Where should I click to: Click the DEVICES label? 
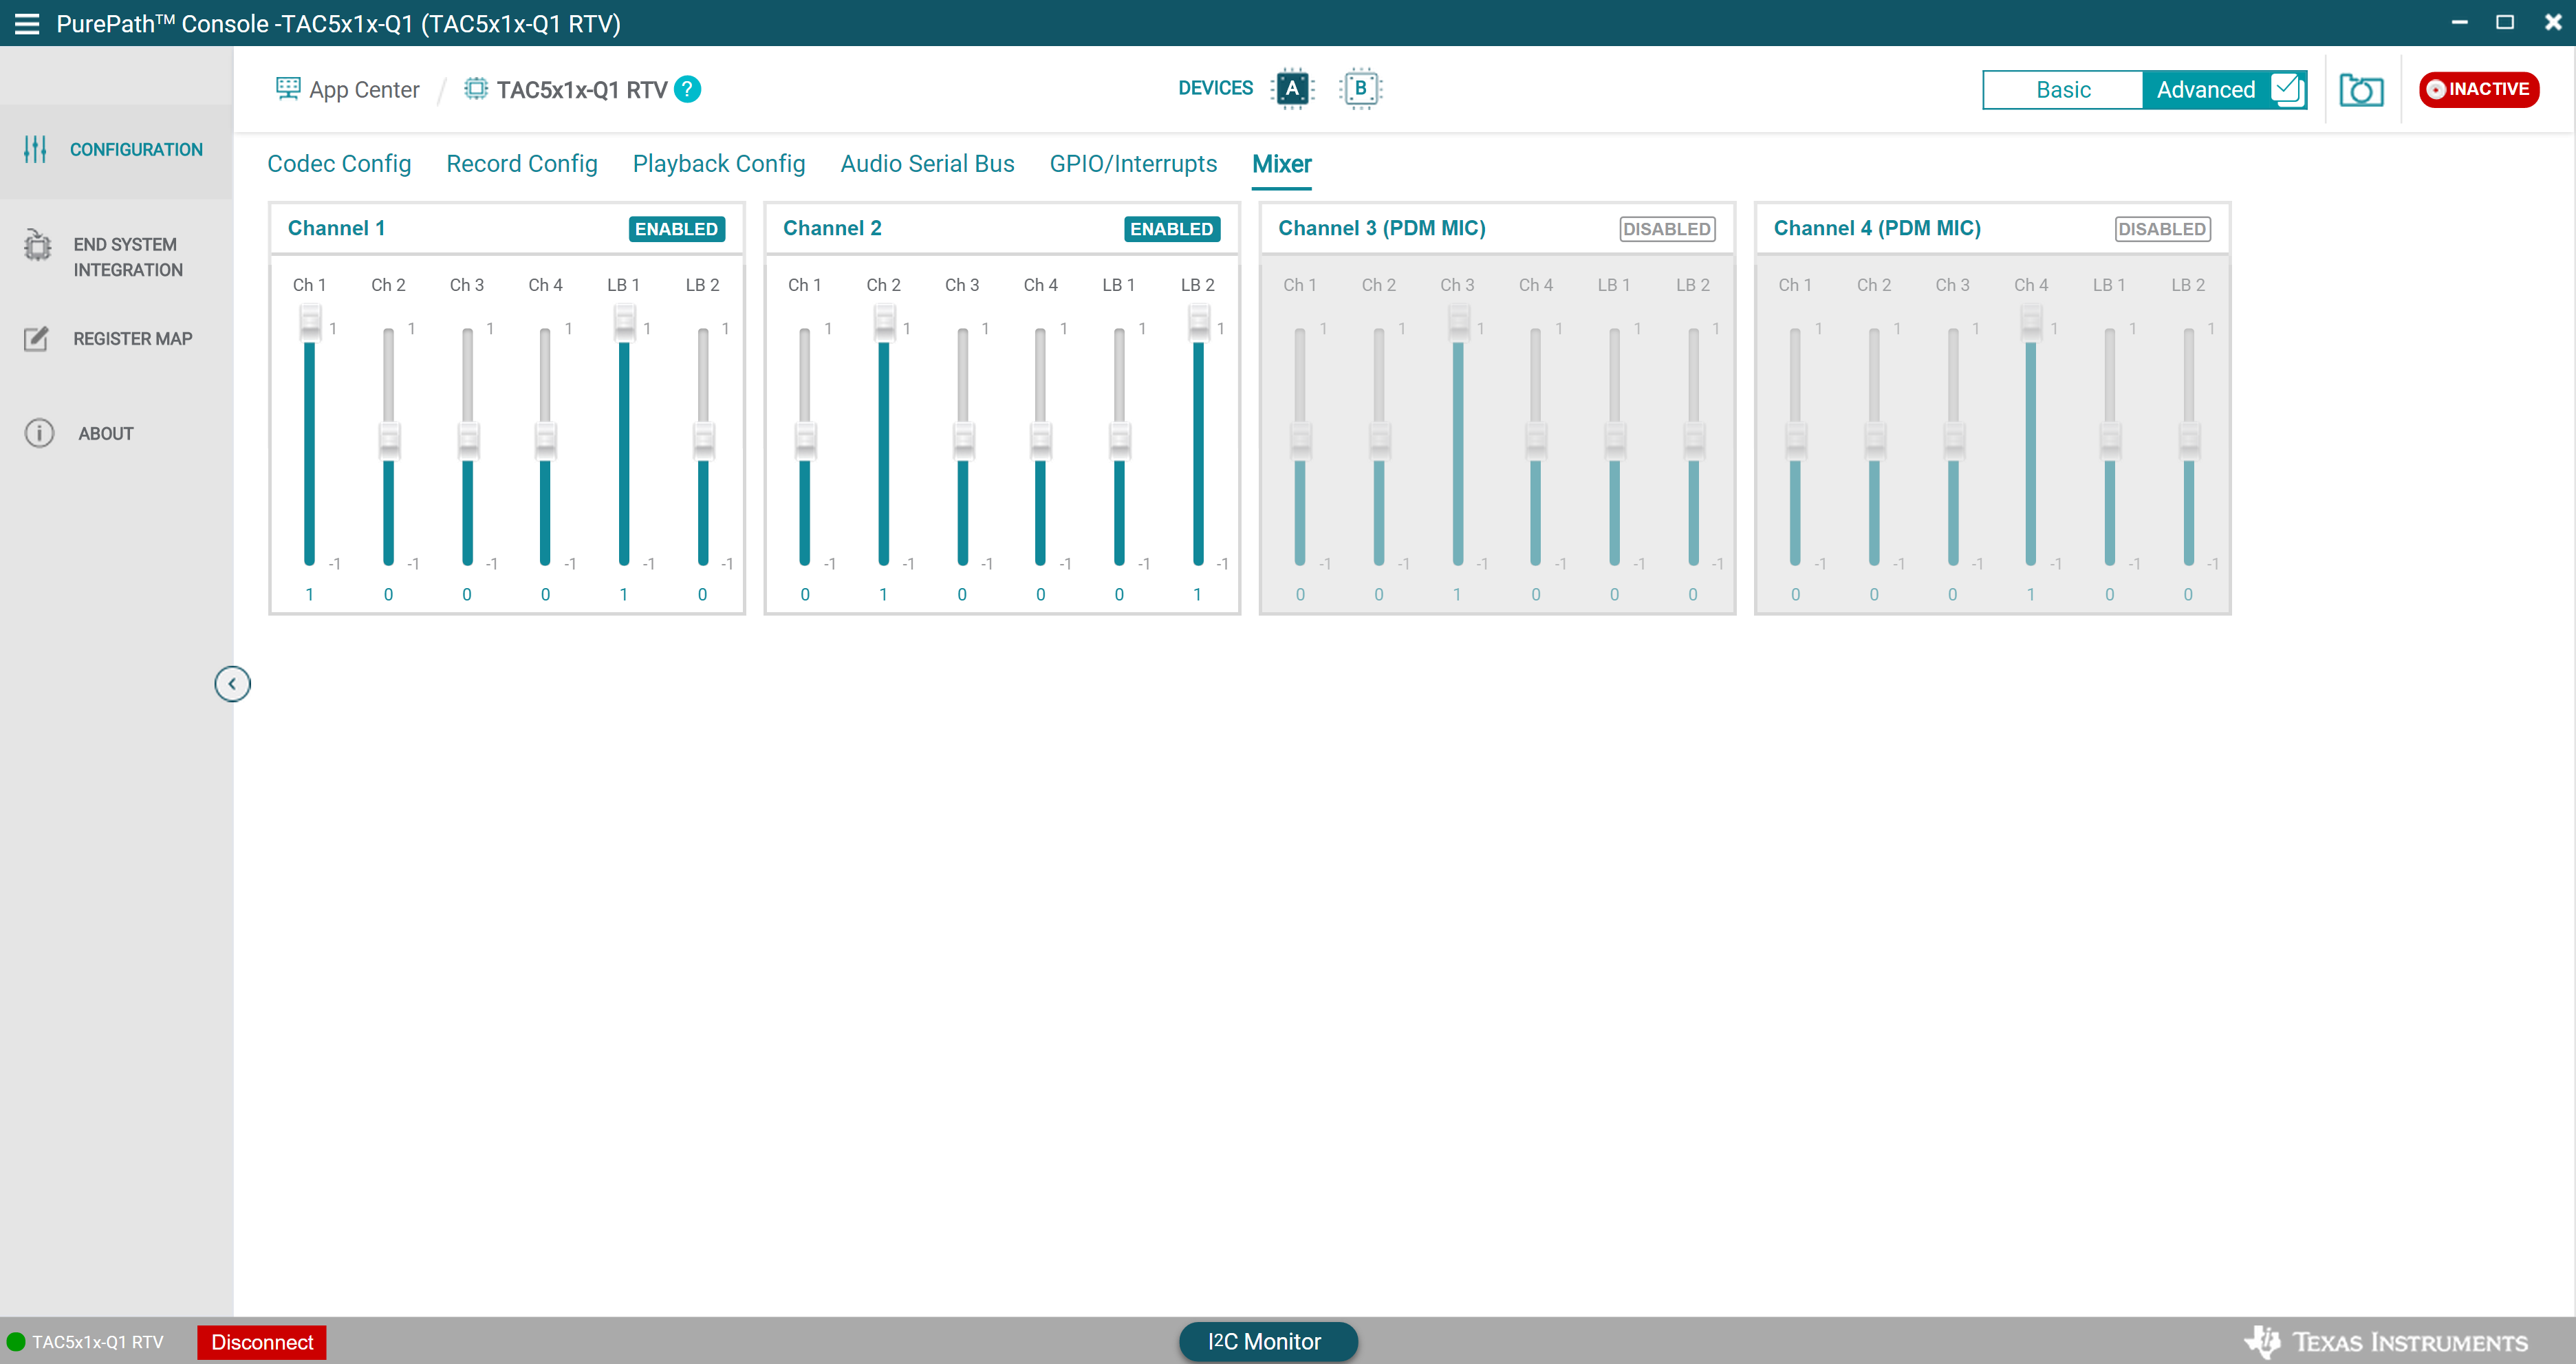click(x=1215, y=89)
